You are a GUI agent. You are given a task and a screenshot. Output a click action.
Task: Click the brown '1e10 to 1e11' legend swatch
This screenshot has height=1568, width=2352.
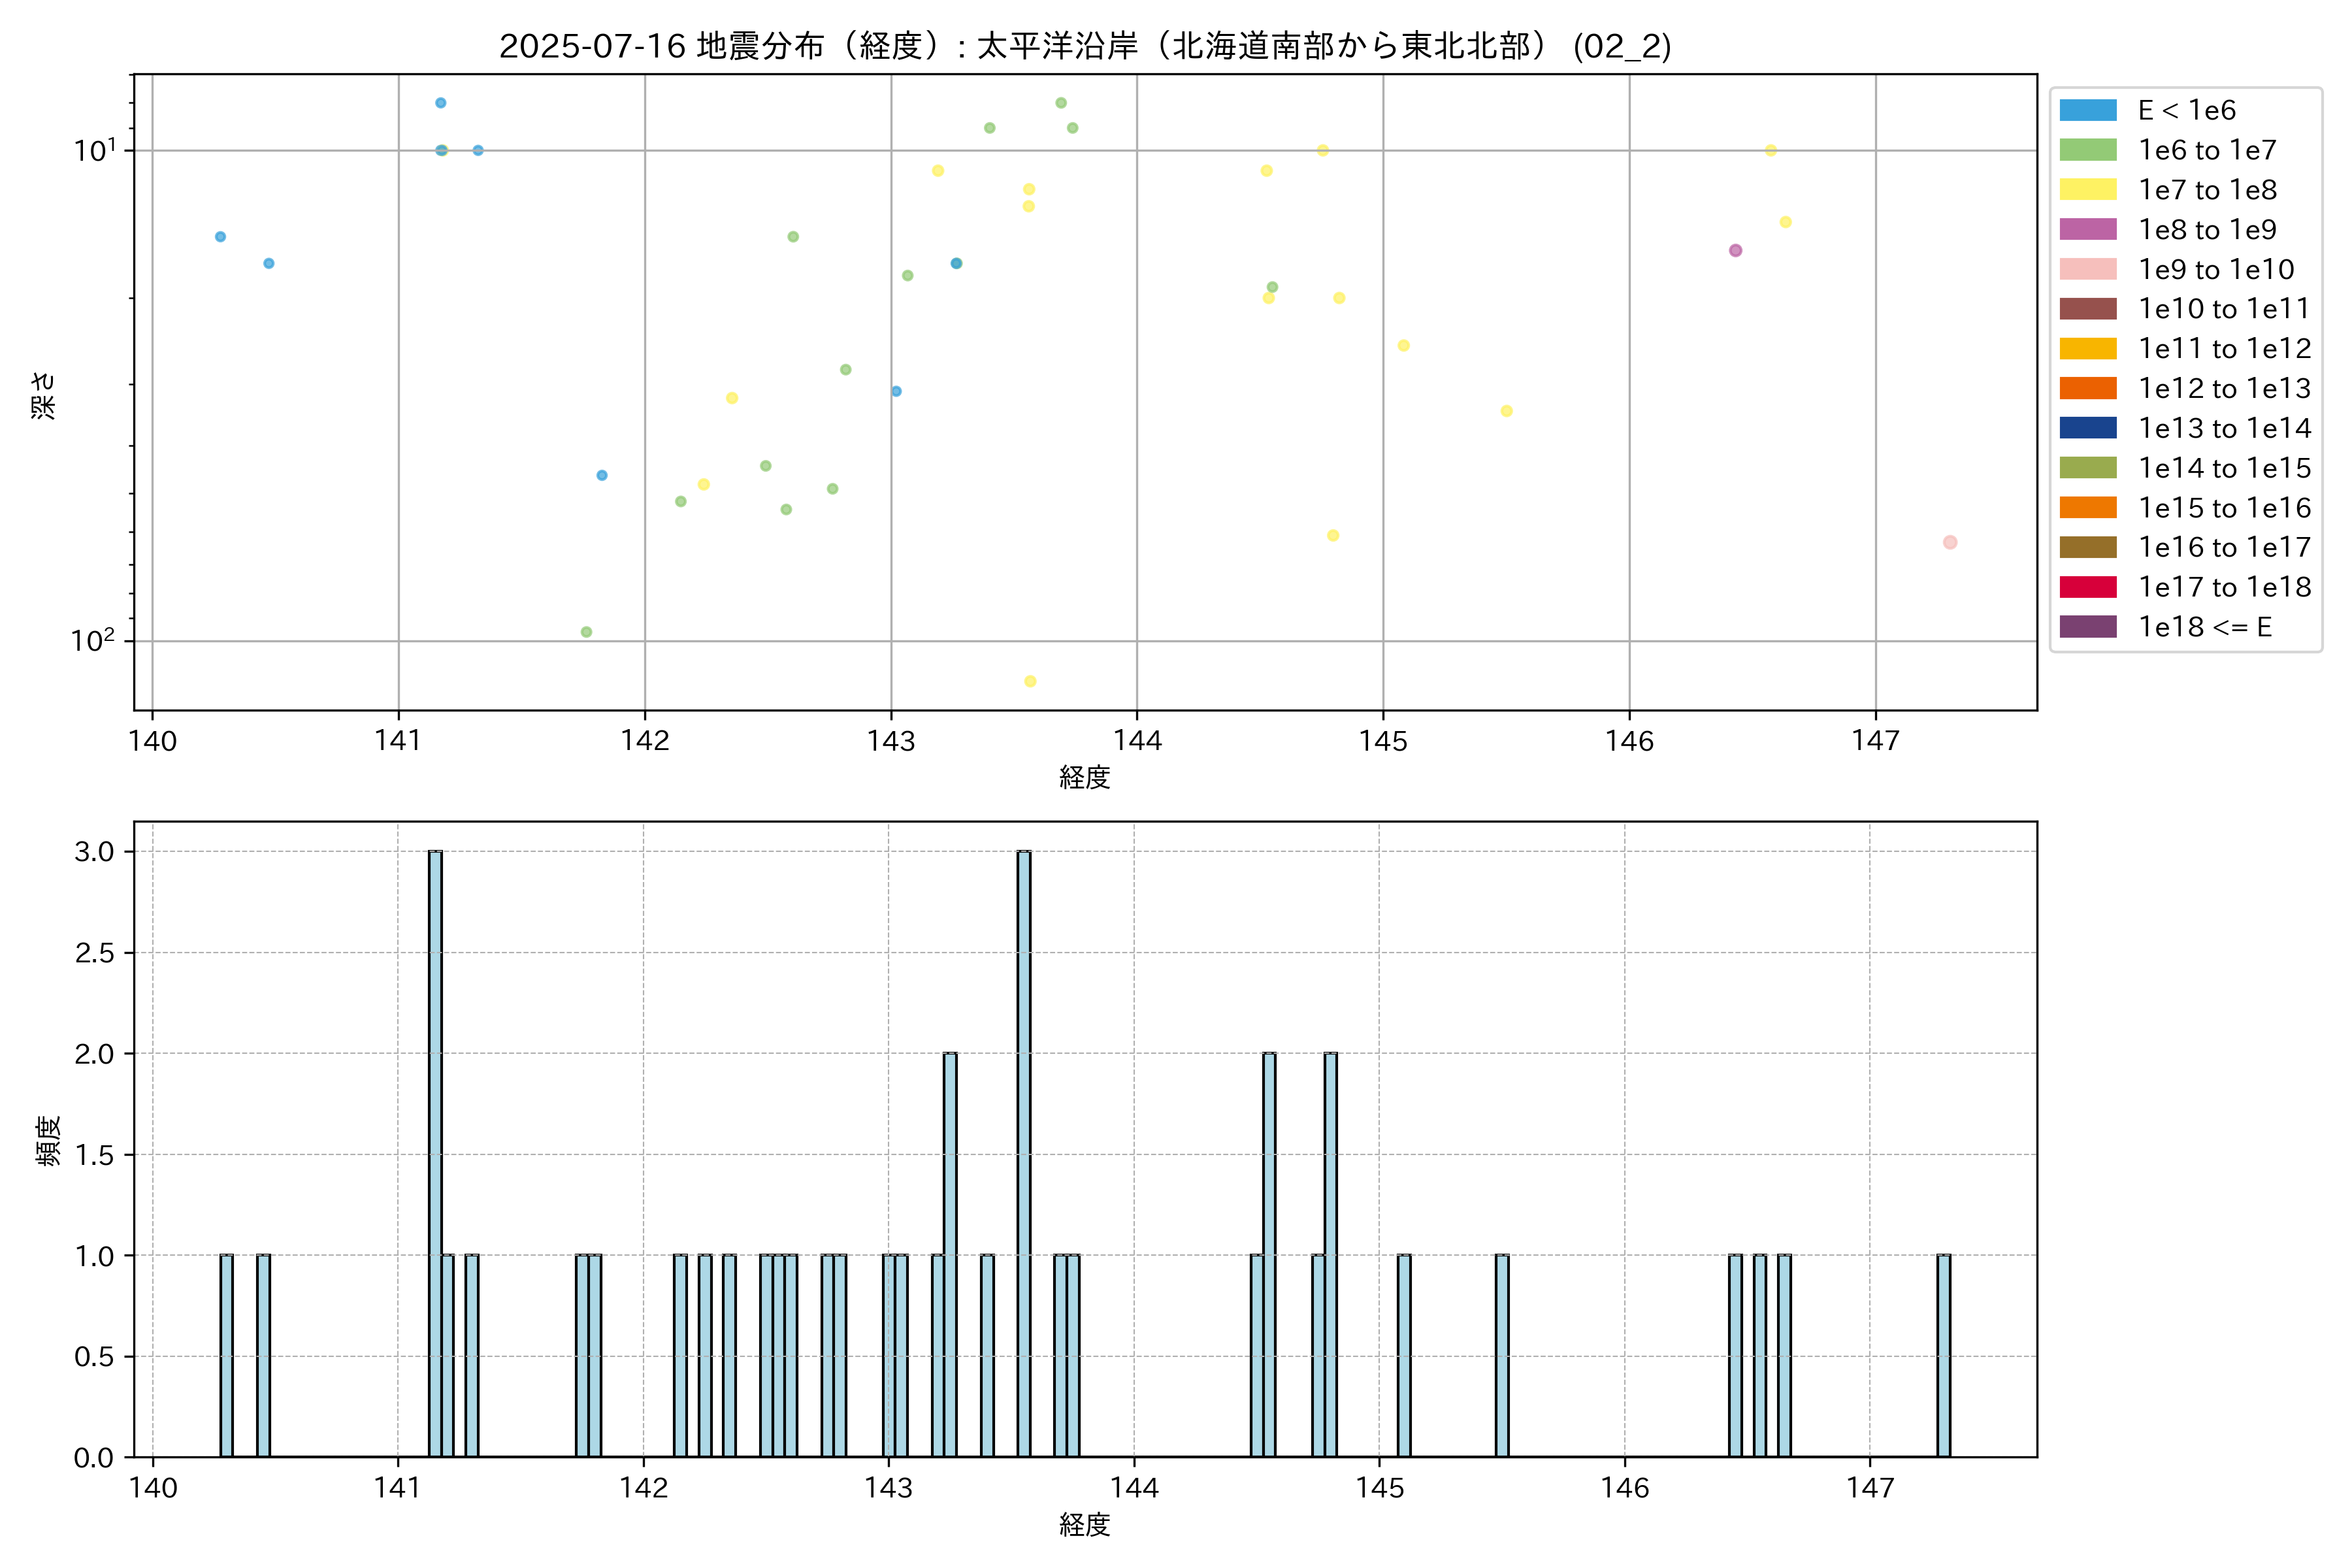click(2087, 309)
